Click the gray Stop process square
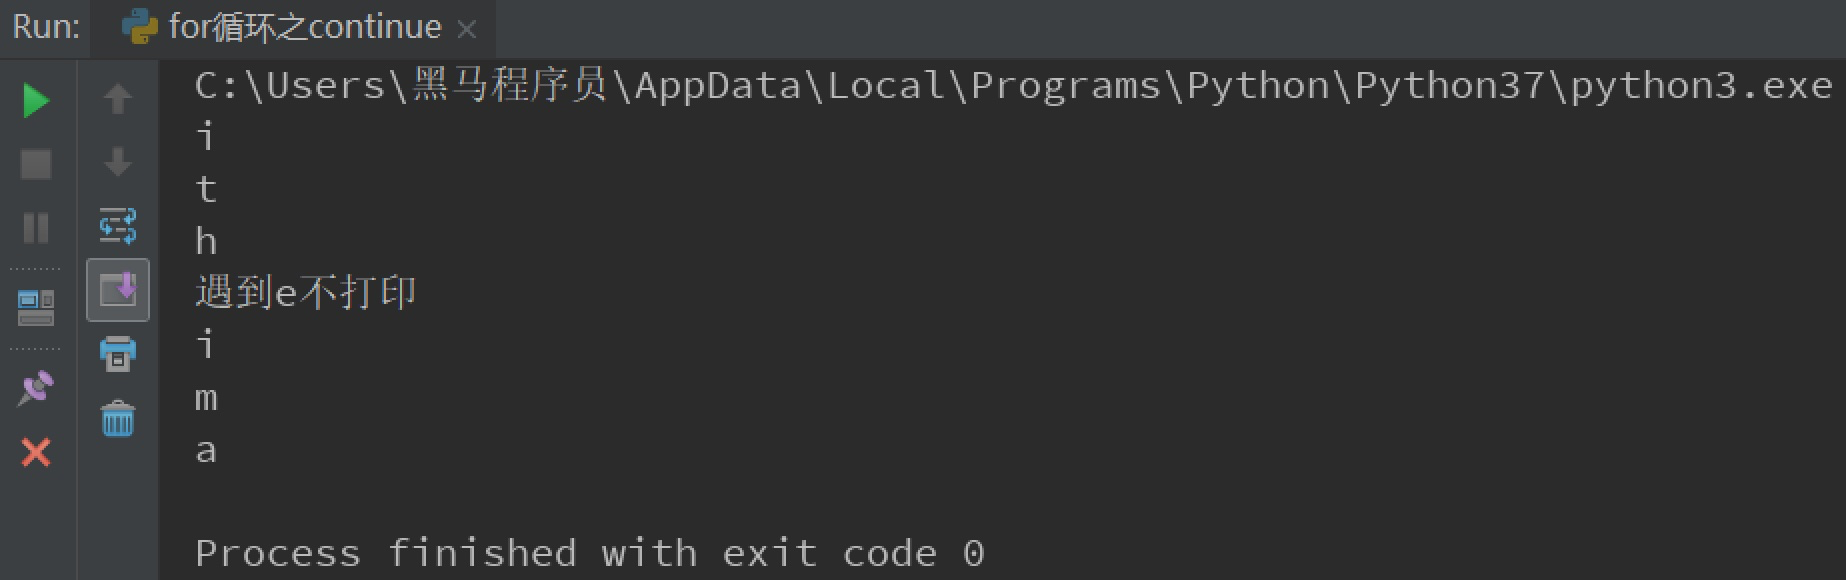Viewport: 1846px width, 580px height. [36, 164]
